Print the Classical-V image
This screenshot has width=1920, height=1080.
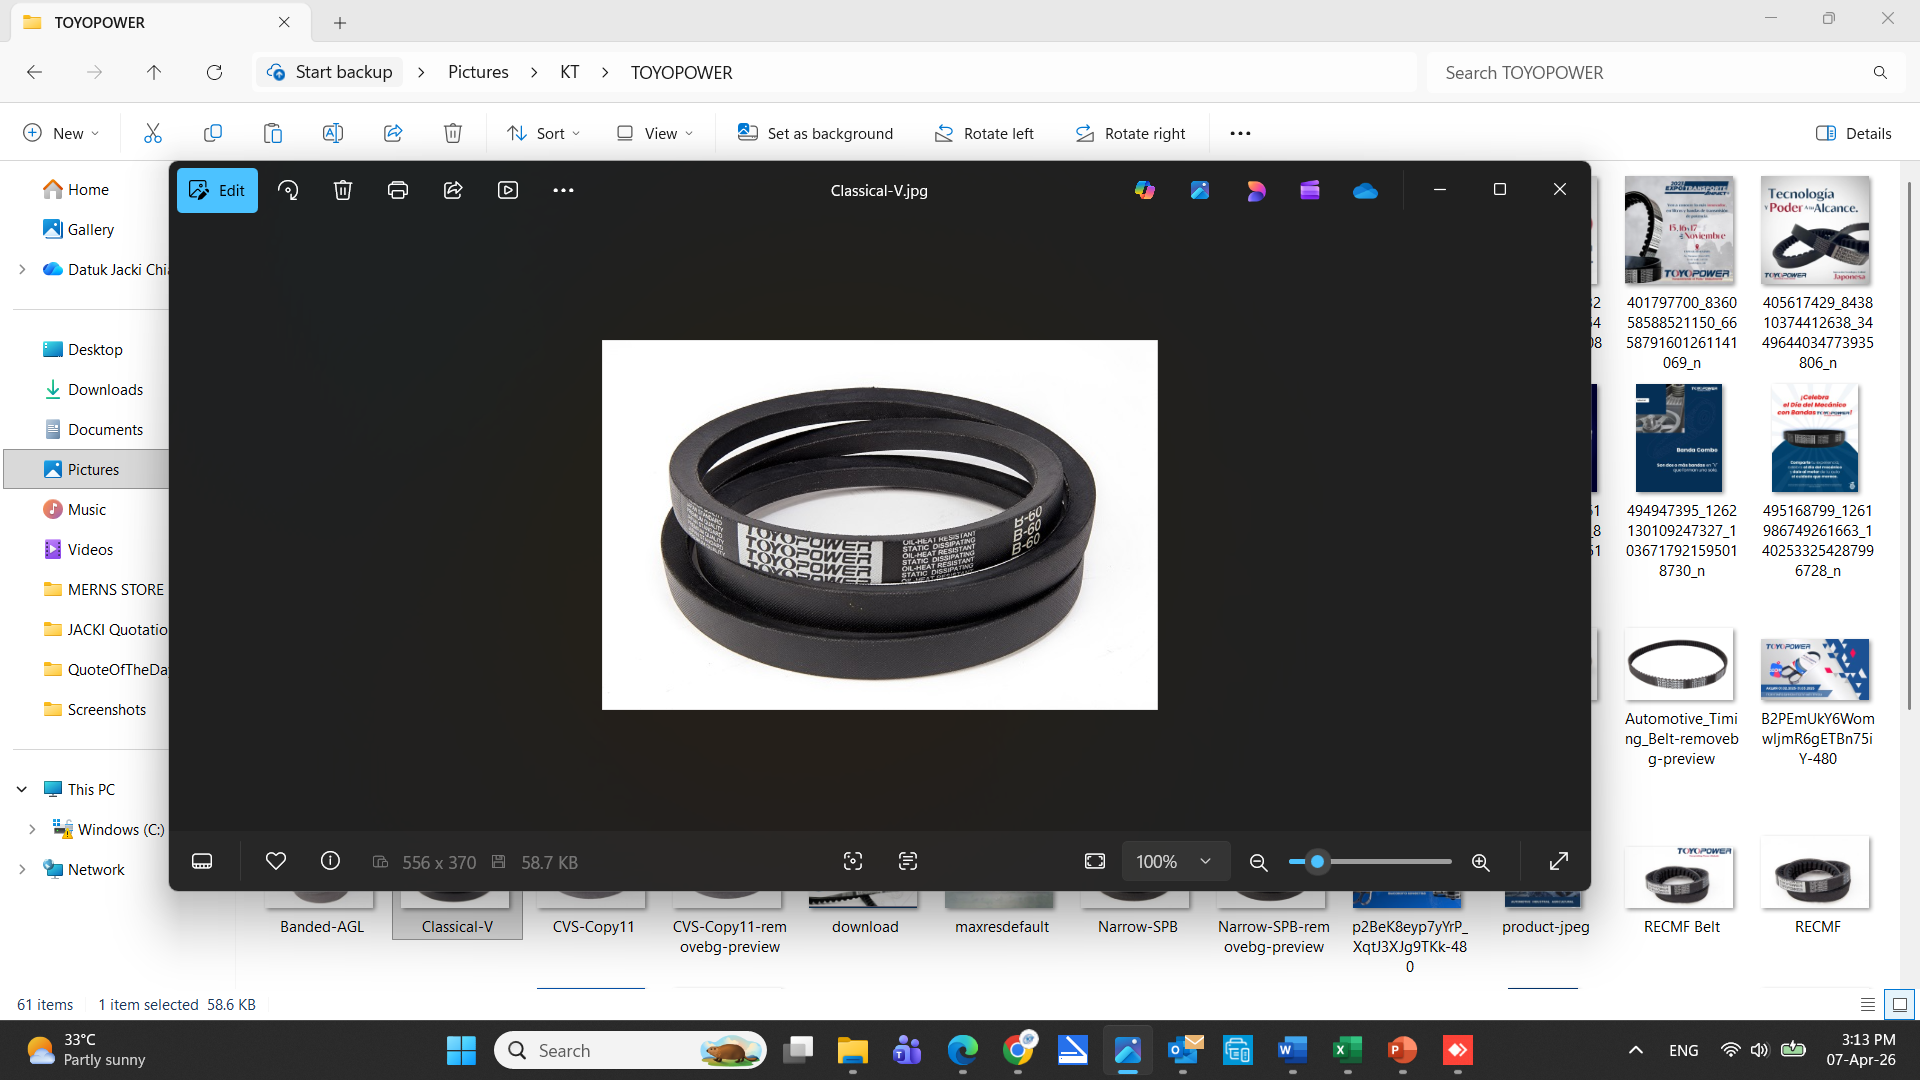click(x=398, y=190)
